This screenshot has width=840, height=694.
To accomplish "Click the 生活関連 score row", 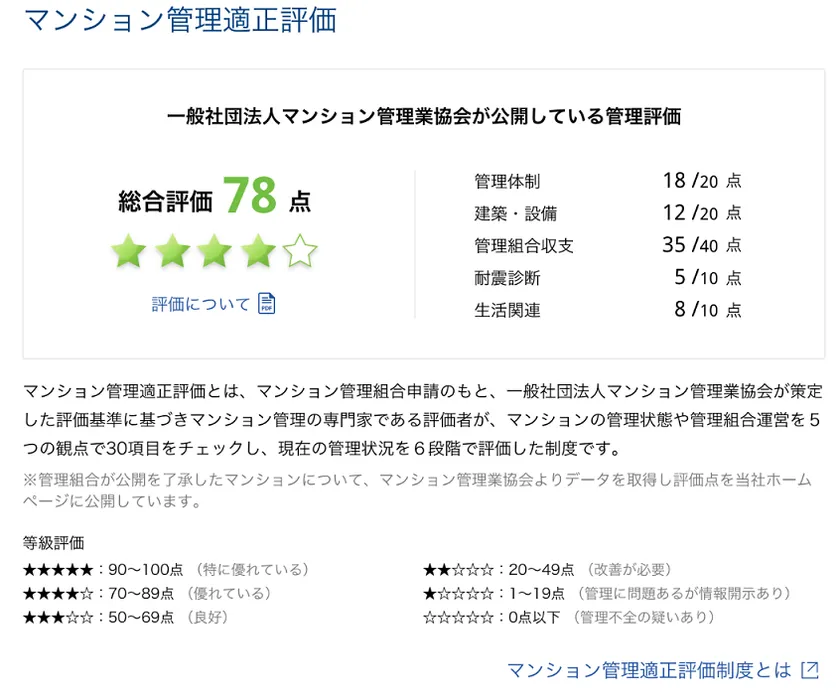I will click(607, 310).
